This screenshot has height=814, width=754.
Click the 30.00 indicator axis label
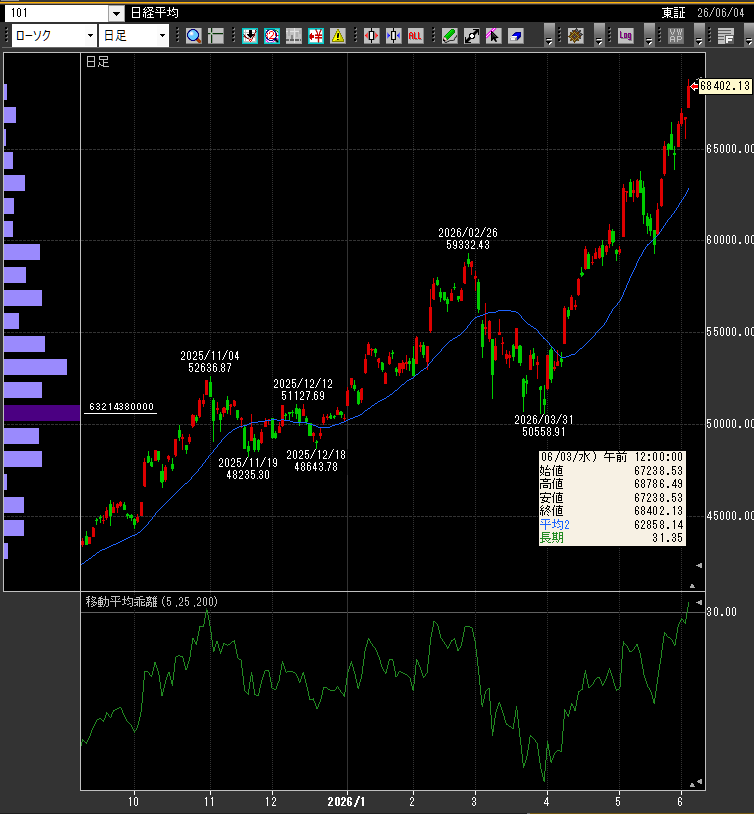tap(721, 612)
